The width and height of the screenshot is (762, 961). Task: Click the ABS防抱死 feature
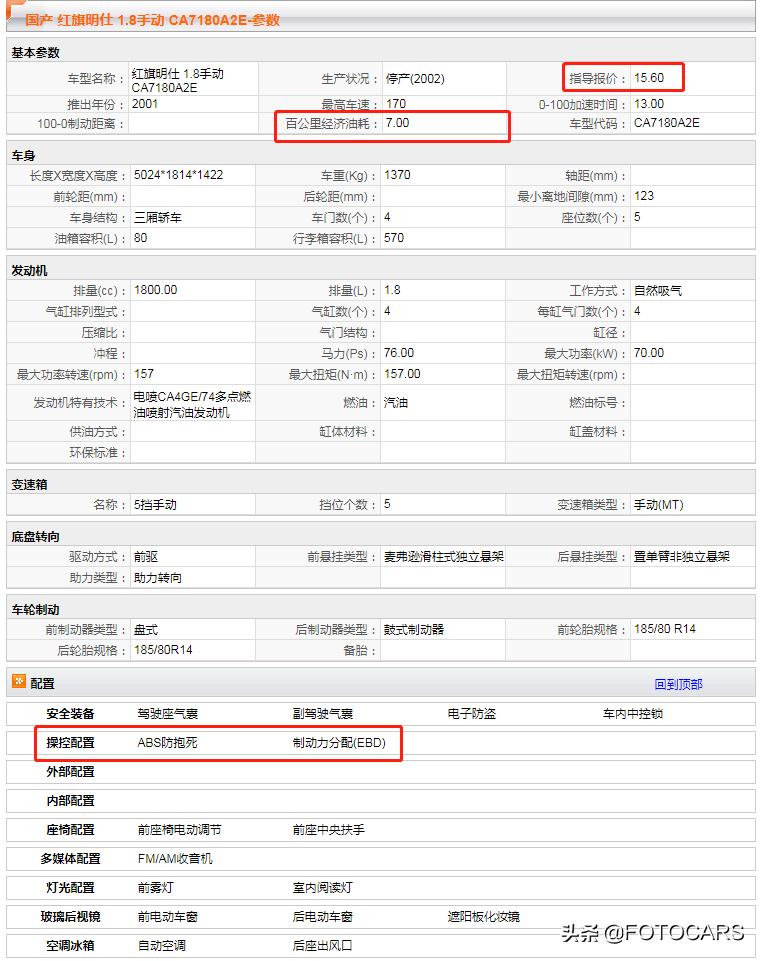(x=167, y=743)
